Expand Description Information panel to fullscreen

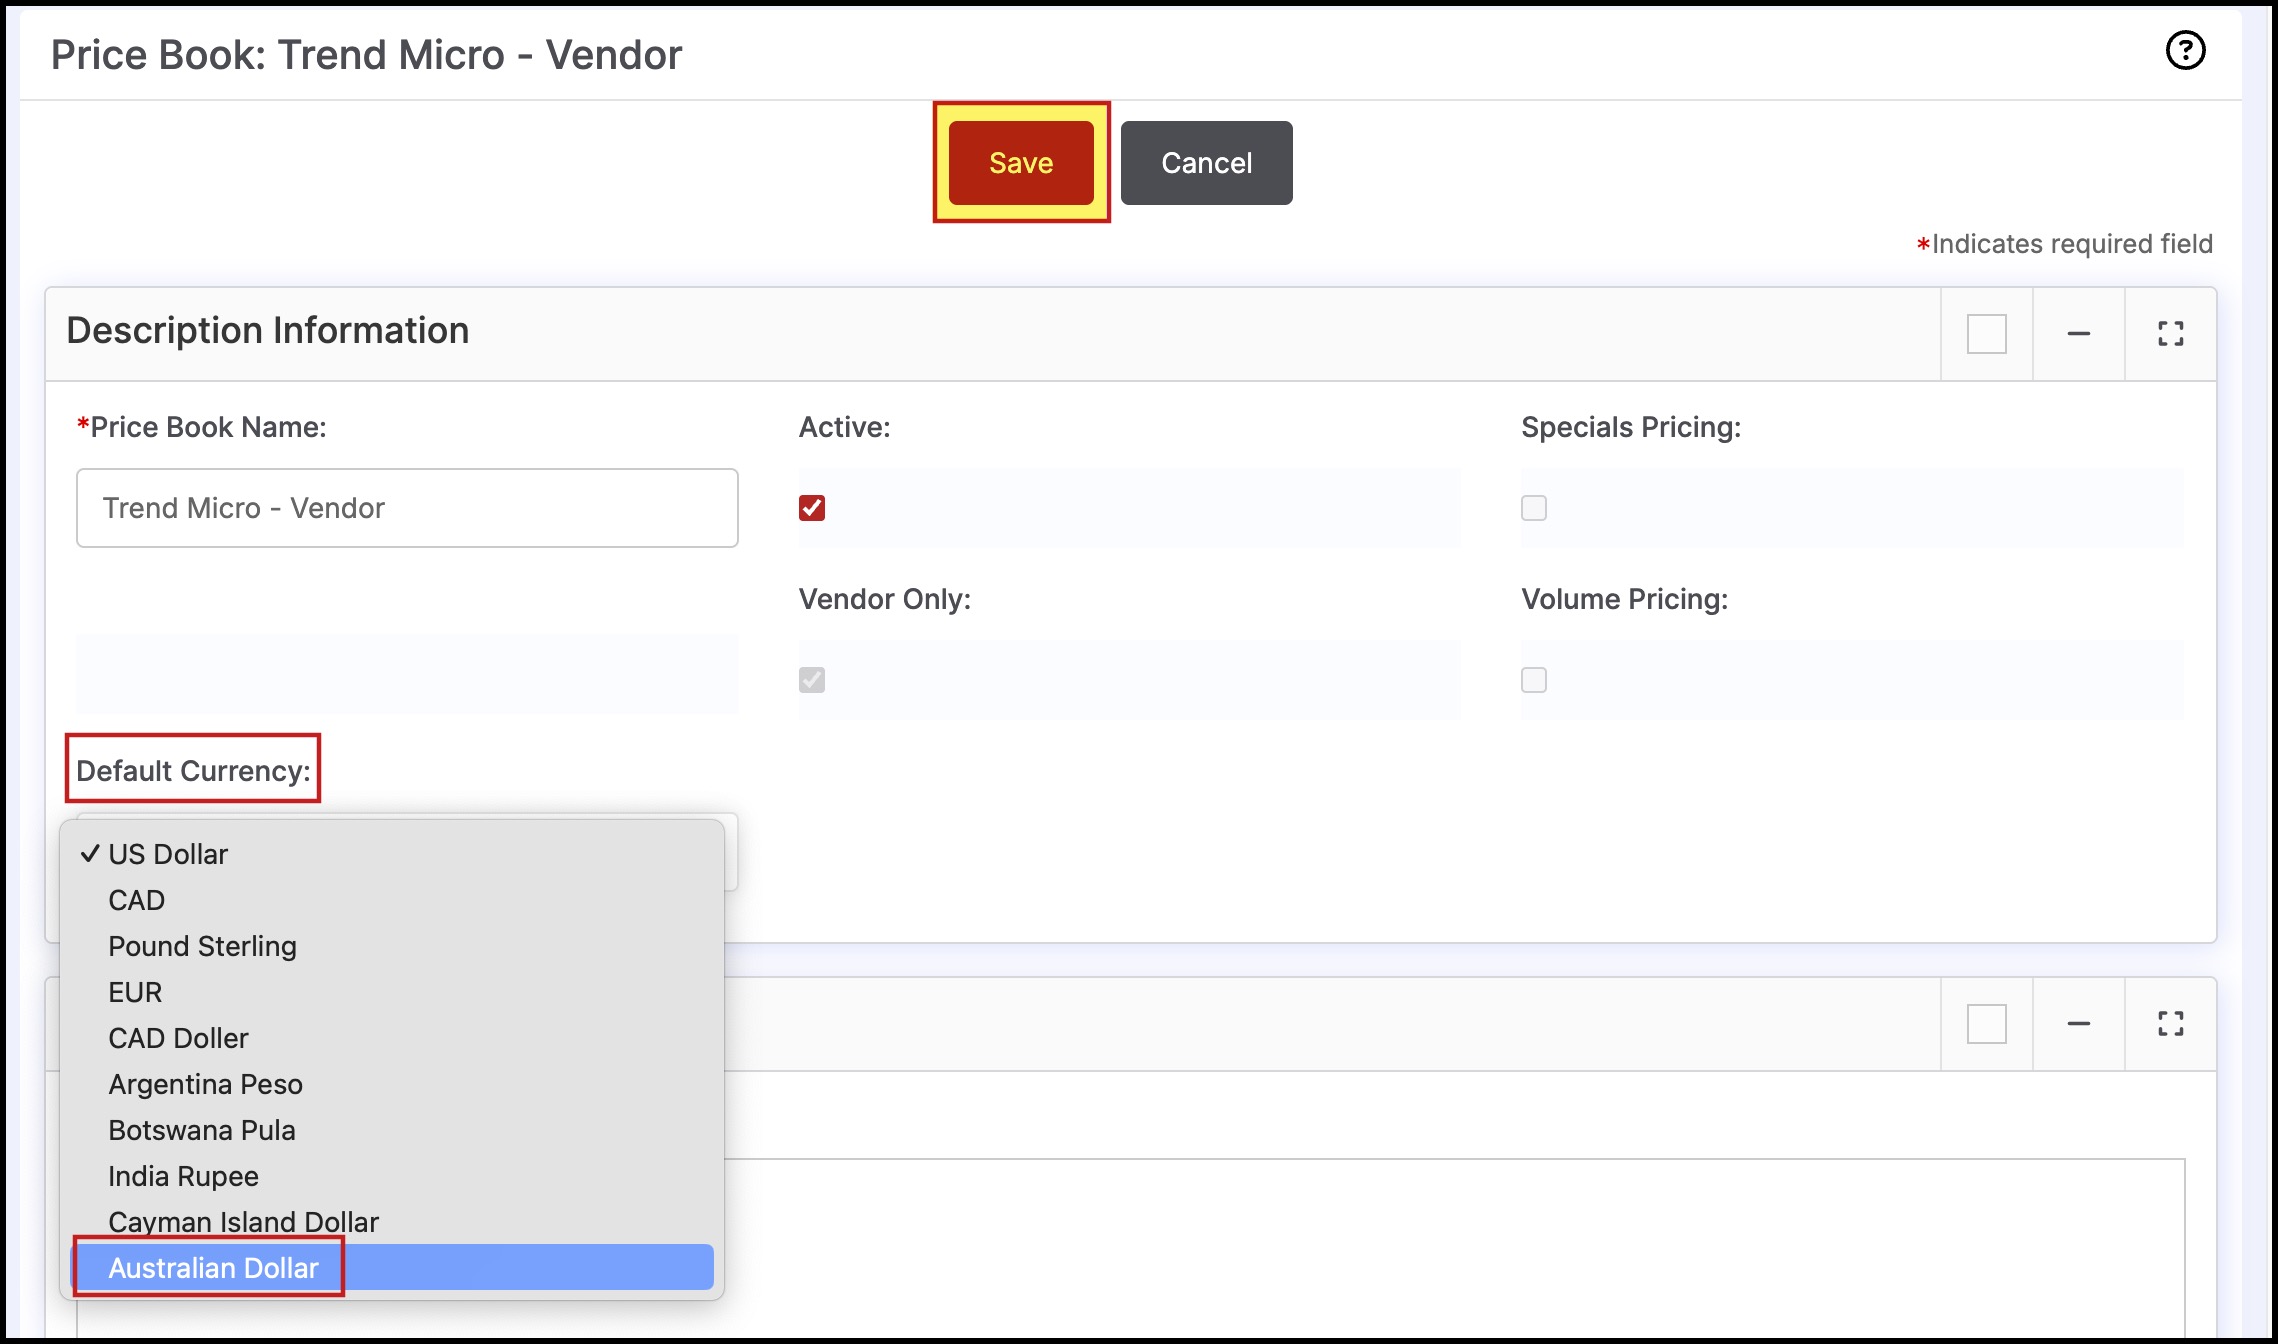(2170, 334)
